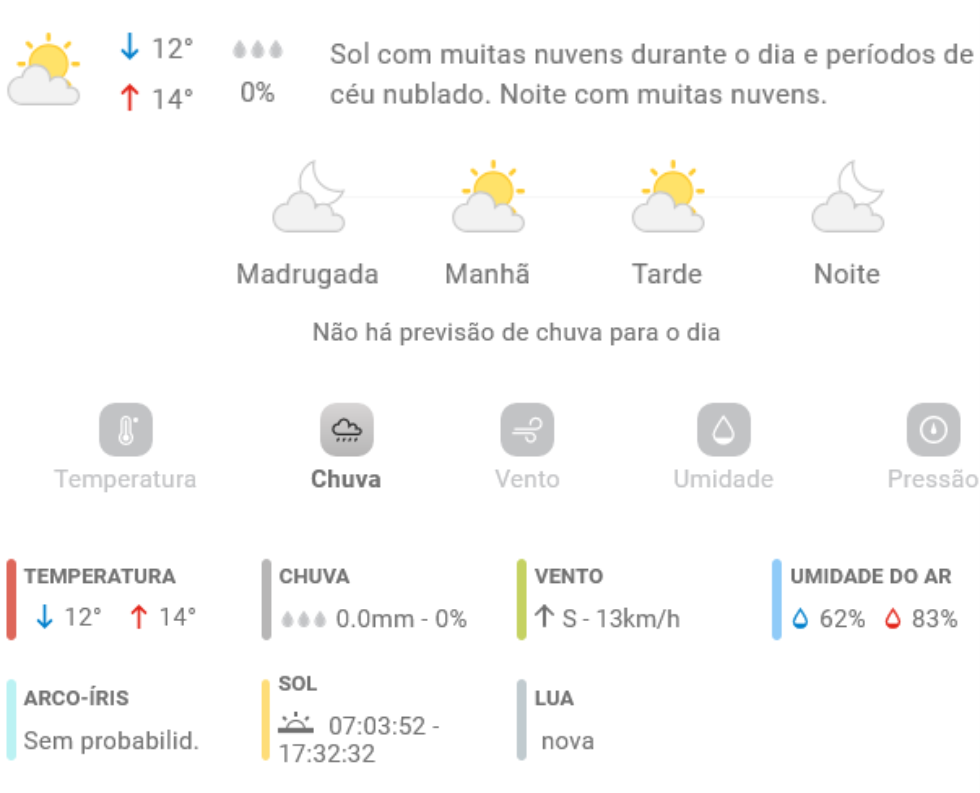Click the LUA card heading
This screenshot has width=980, height=793.
554,698
